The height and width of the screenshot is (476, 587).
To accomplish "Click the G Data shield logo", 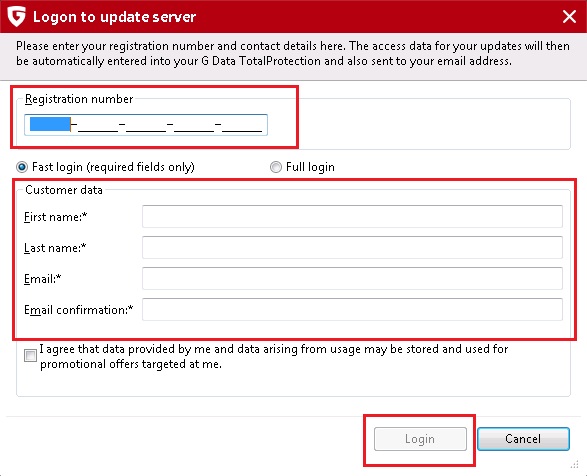I will pos(17,16).
